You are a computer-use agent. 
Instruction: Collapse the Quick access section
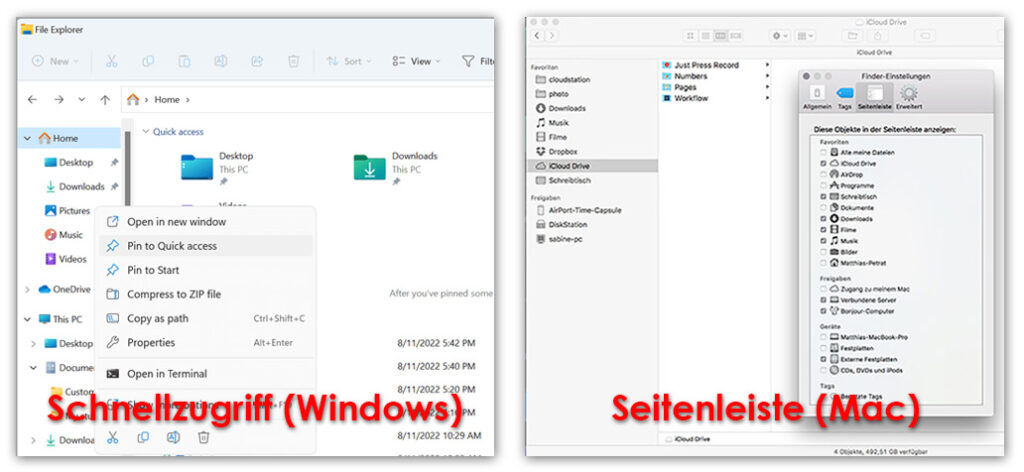[x=145, y=131]
